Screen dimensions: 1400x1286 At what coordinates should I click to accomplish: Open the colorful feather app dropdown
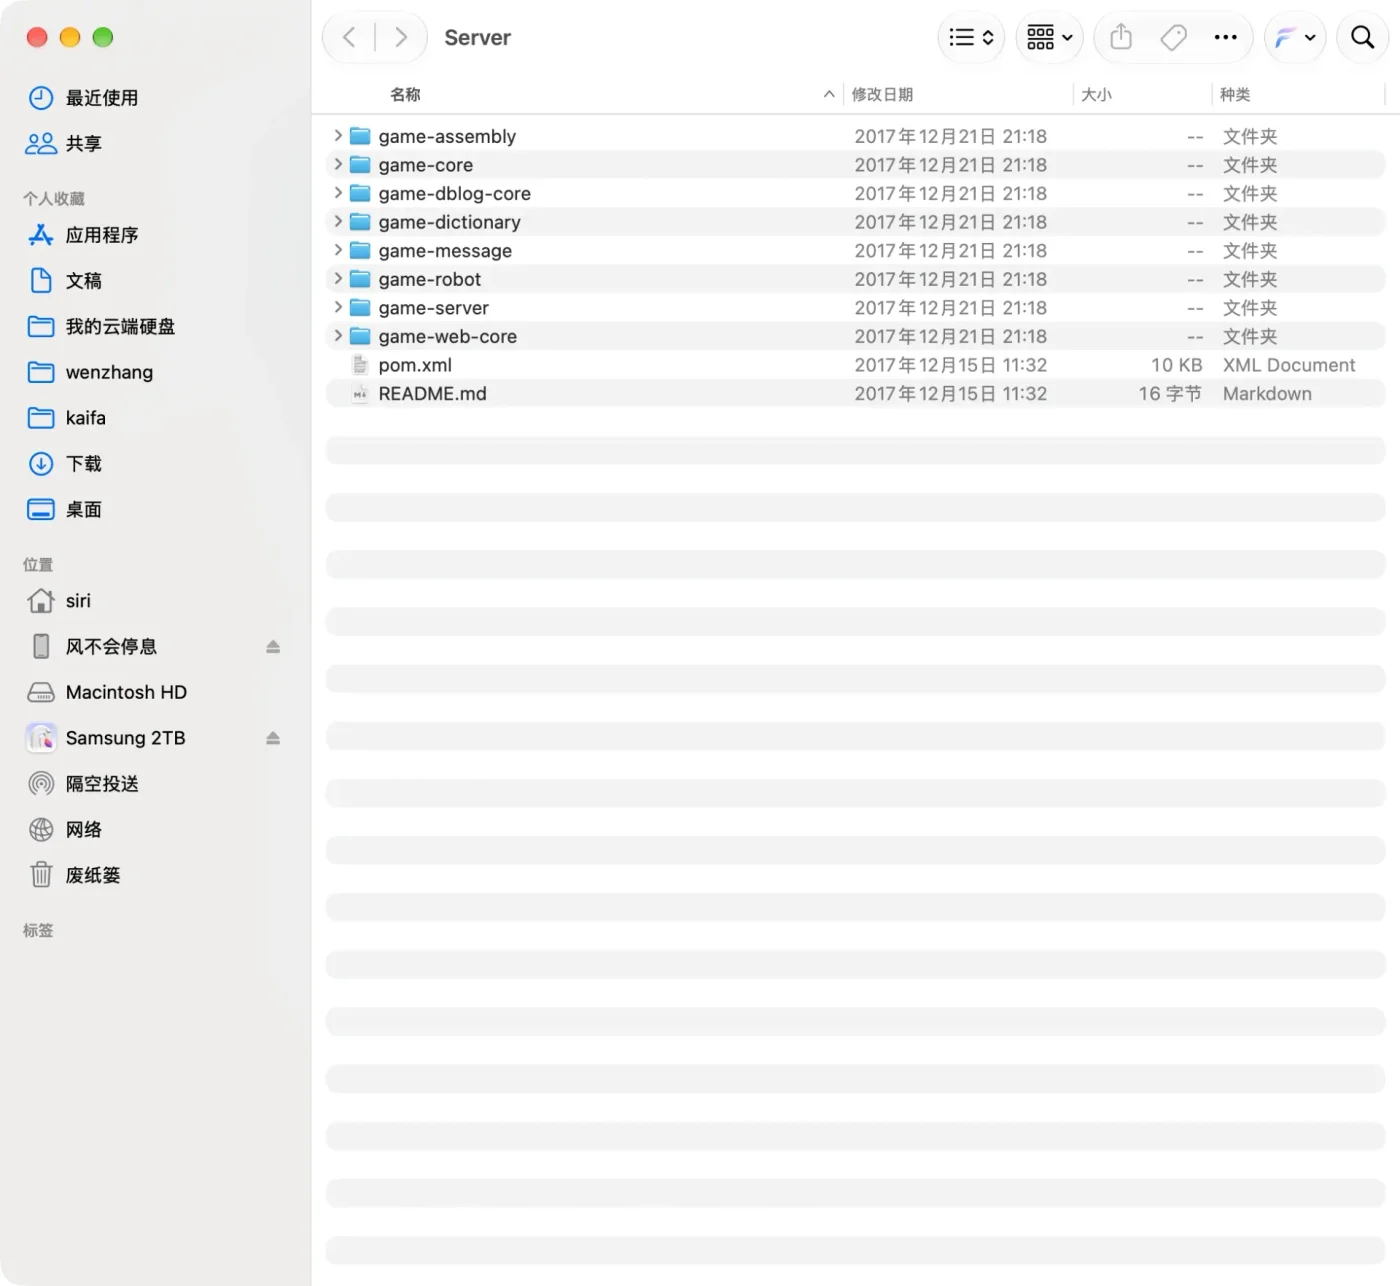coord(1295,38)
